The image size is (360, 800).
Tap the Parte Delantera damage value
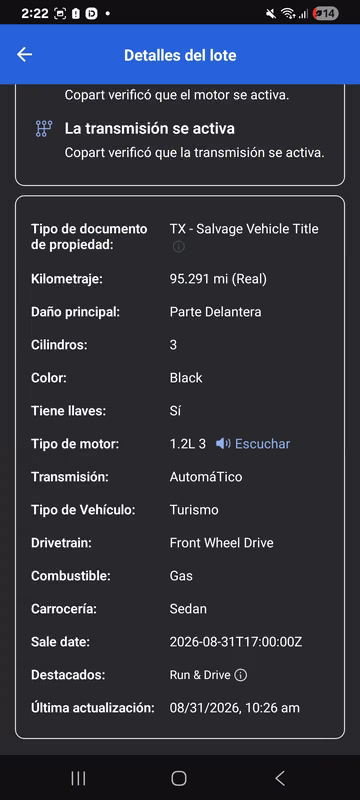click(215, 312)
